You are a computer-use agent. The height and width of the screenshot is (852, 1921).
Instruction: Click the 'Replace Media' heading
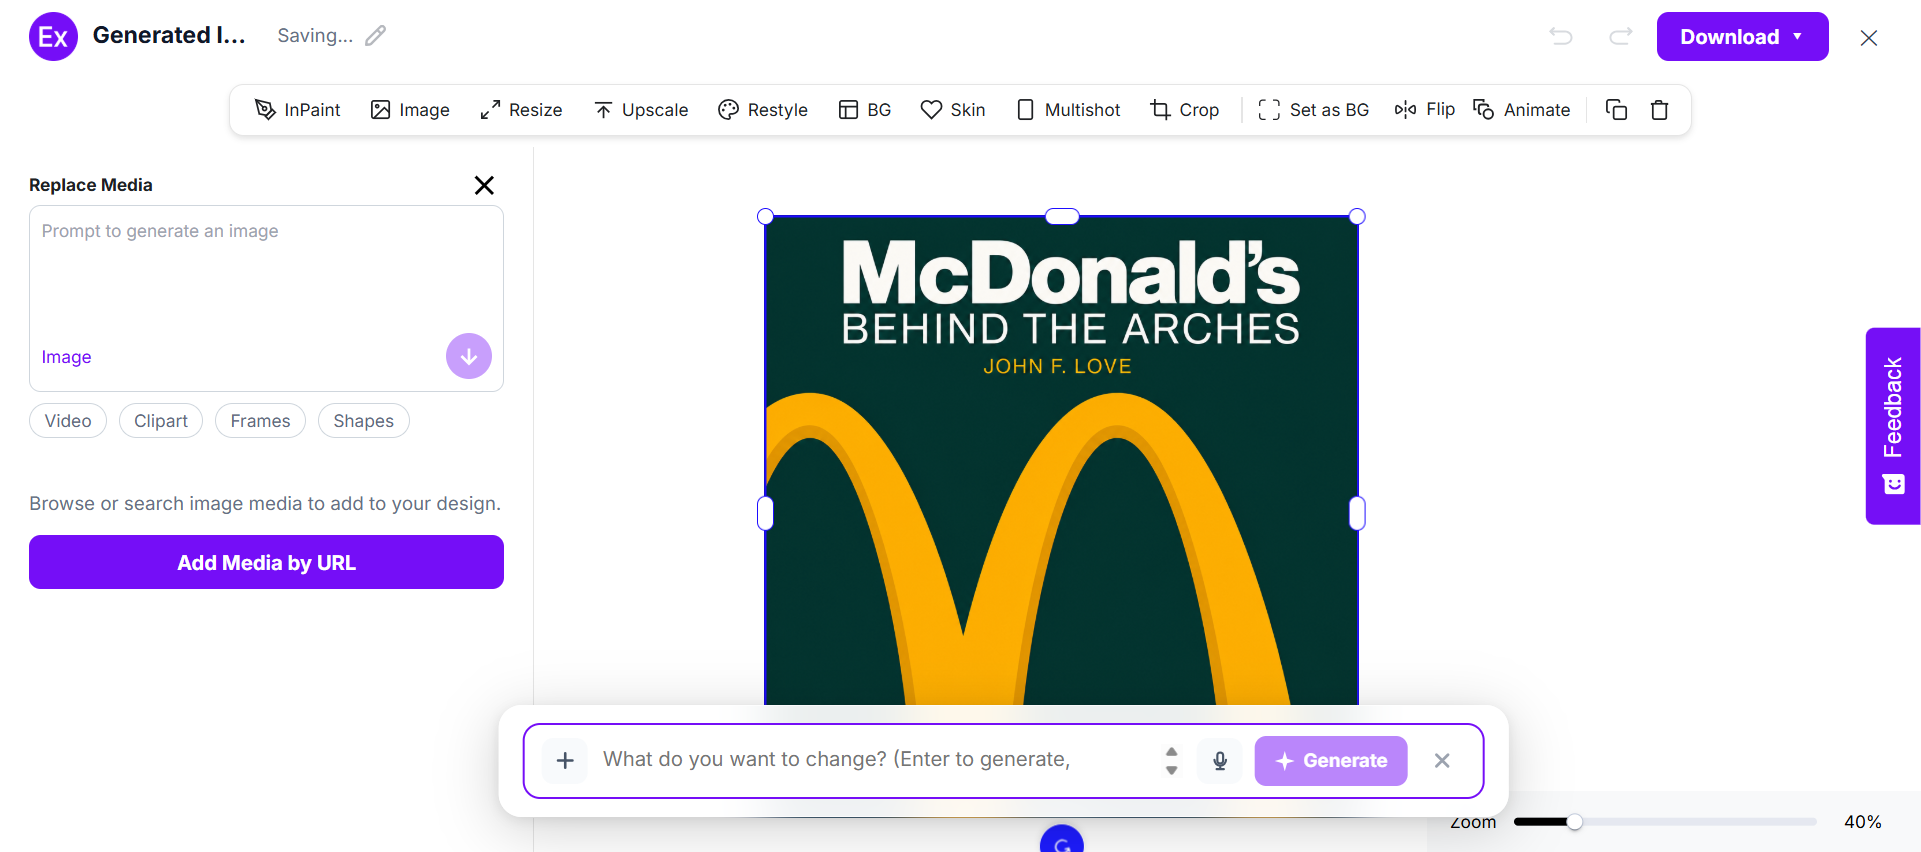91,185
